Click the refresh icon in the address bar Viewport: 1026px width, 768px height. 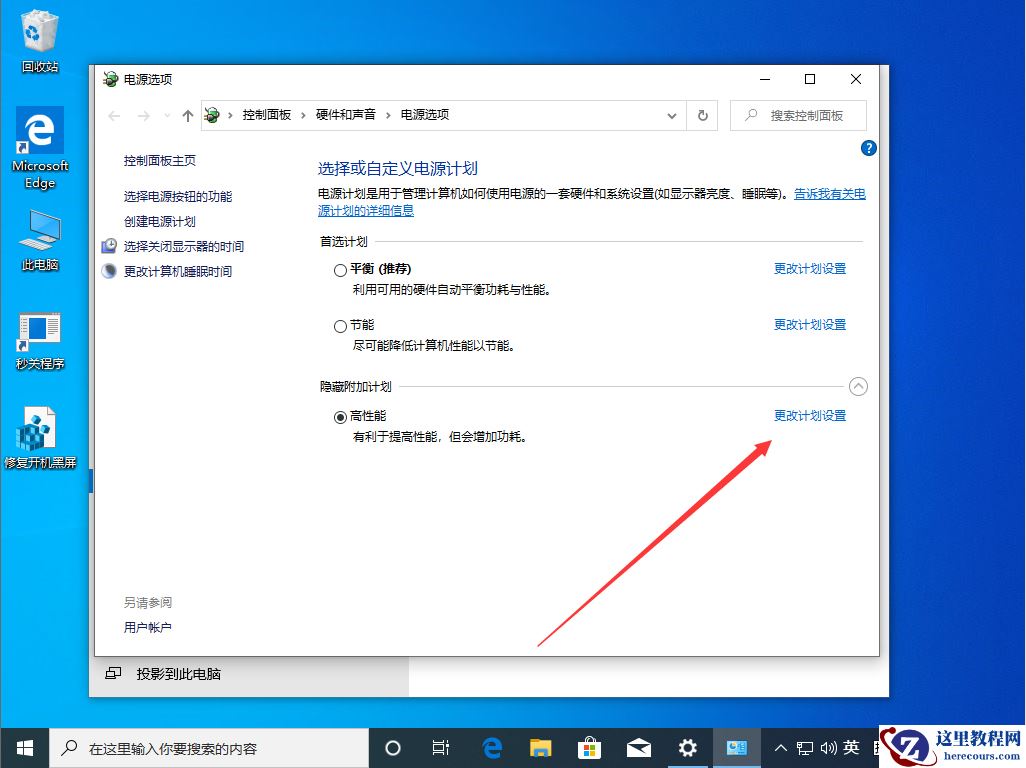point(702,115)
